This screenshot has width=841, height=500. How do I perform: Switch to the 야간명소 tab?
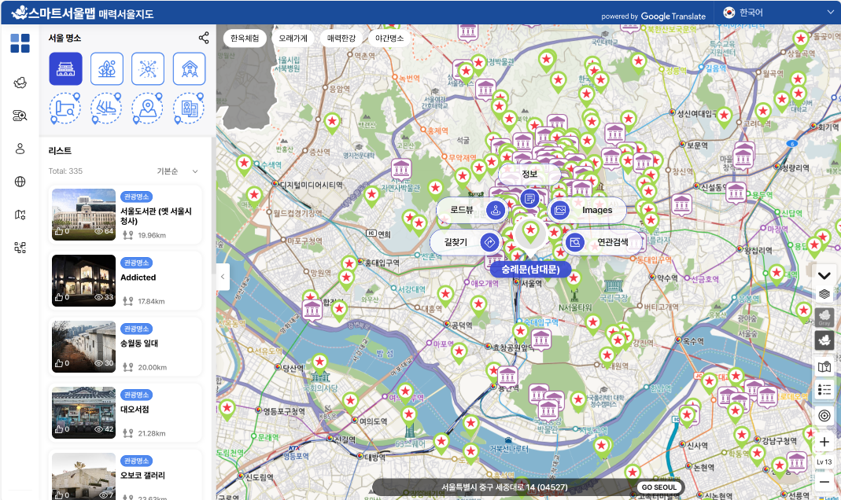click(x=389, y=38)
